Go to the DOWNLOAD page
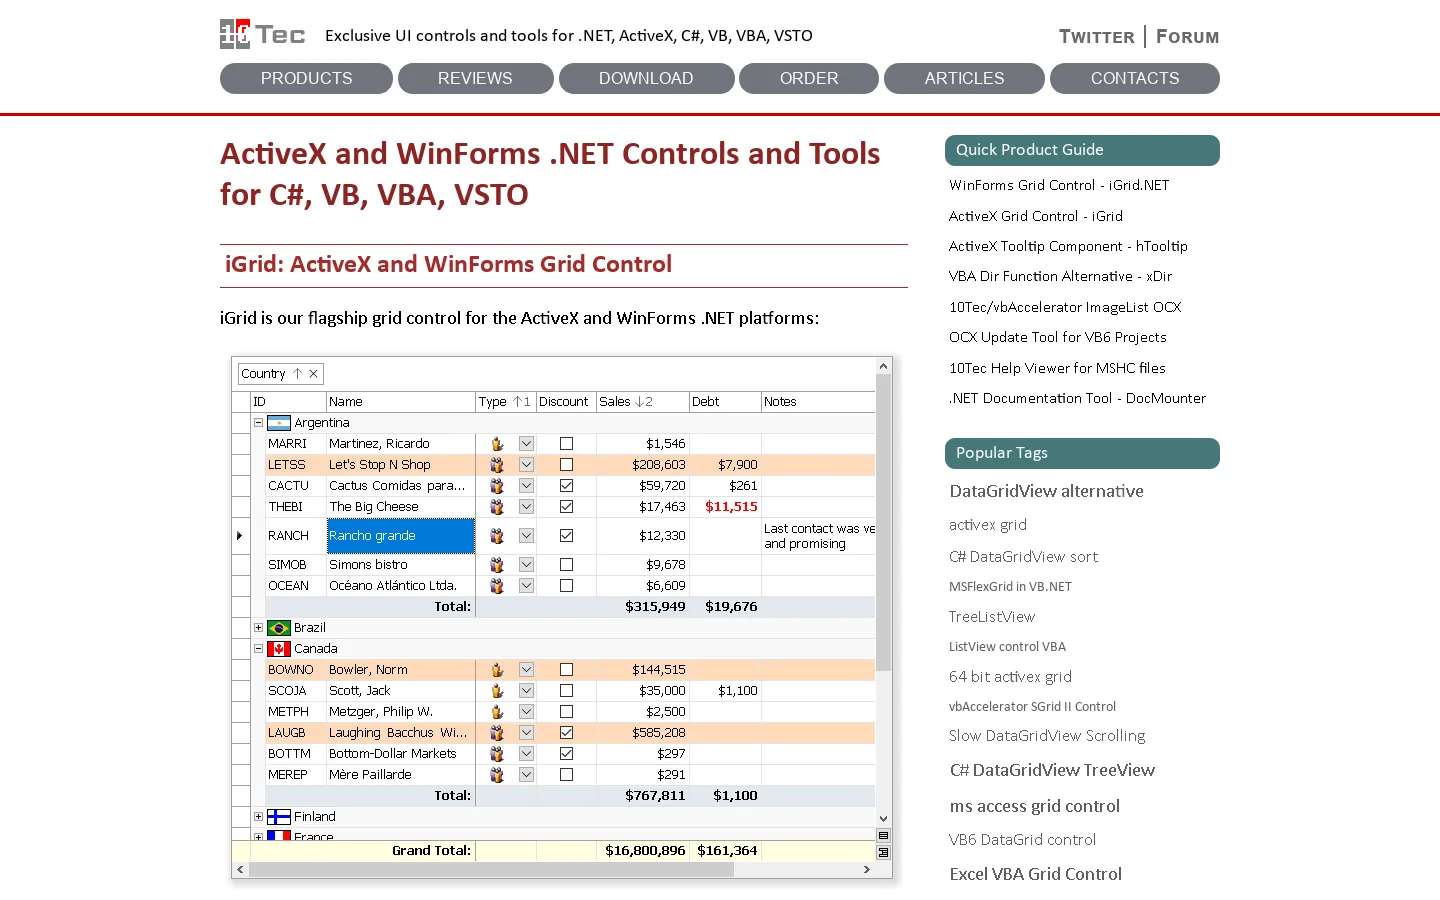Screen dimensions: 1440x900 (x=646, y=78)
